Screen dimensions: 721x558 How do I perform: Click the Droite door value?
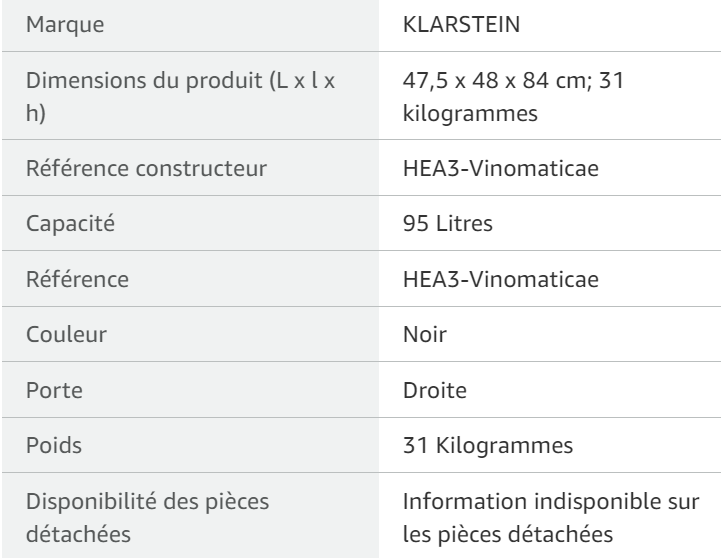tap(435, 390)
